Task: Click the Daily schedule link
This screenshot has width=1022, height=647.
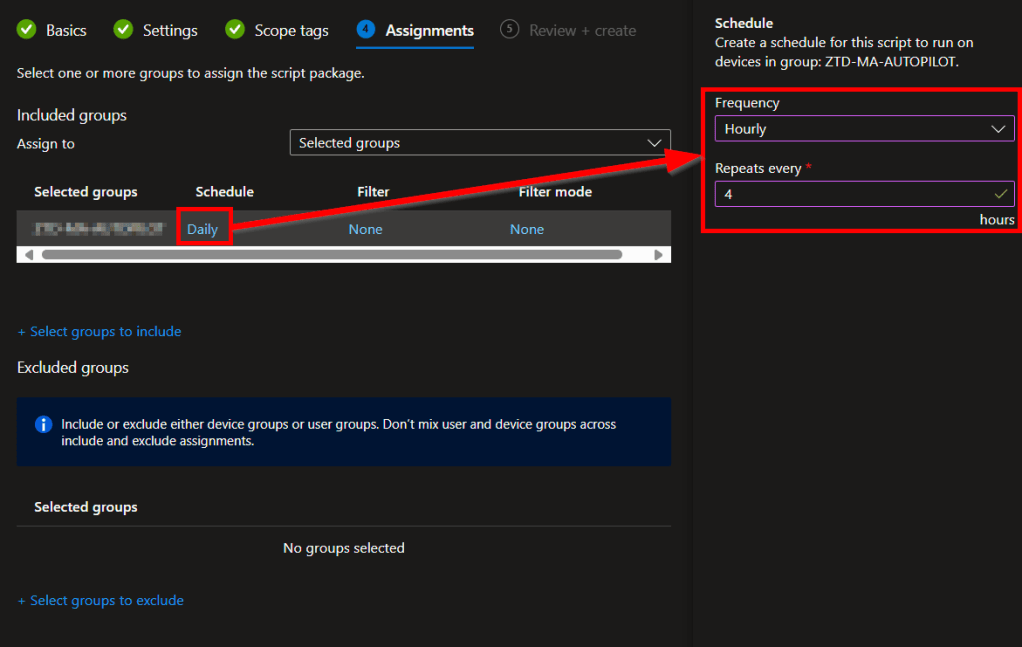Action: (202, 229)
